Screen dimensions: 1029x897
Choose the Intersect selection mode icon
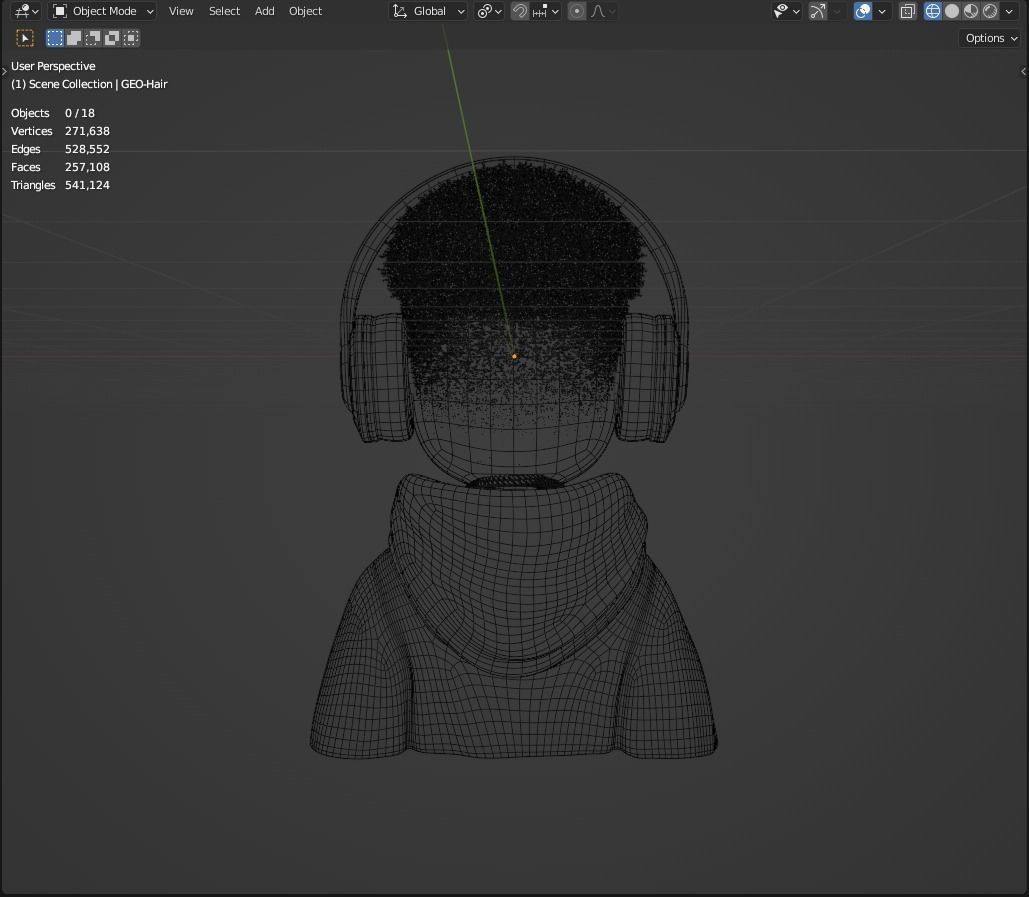tap(131, 38)
